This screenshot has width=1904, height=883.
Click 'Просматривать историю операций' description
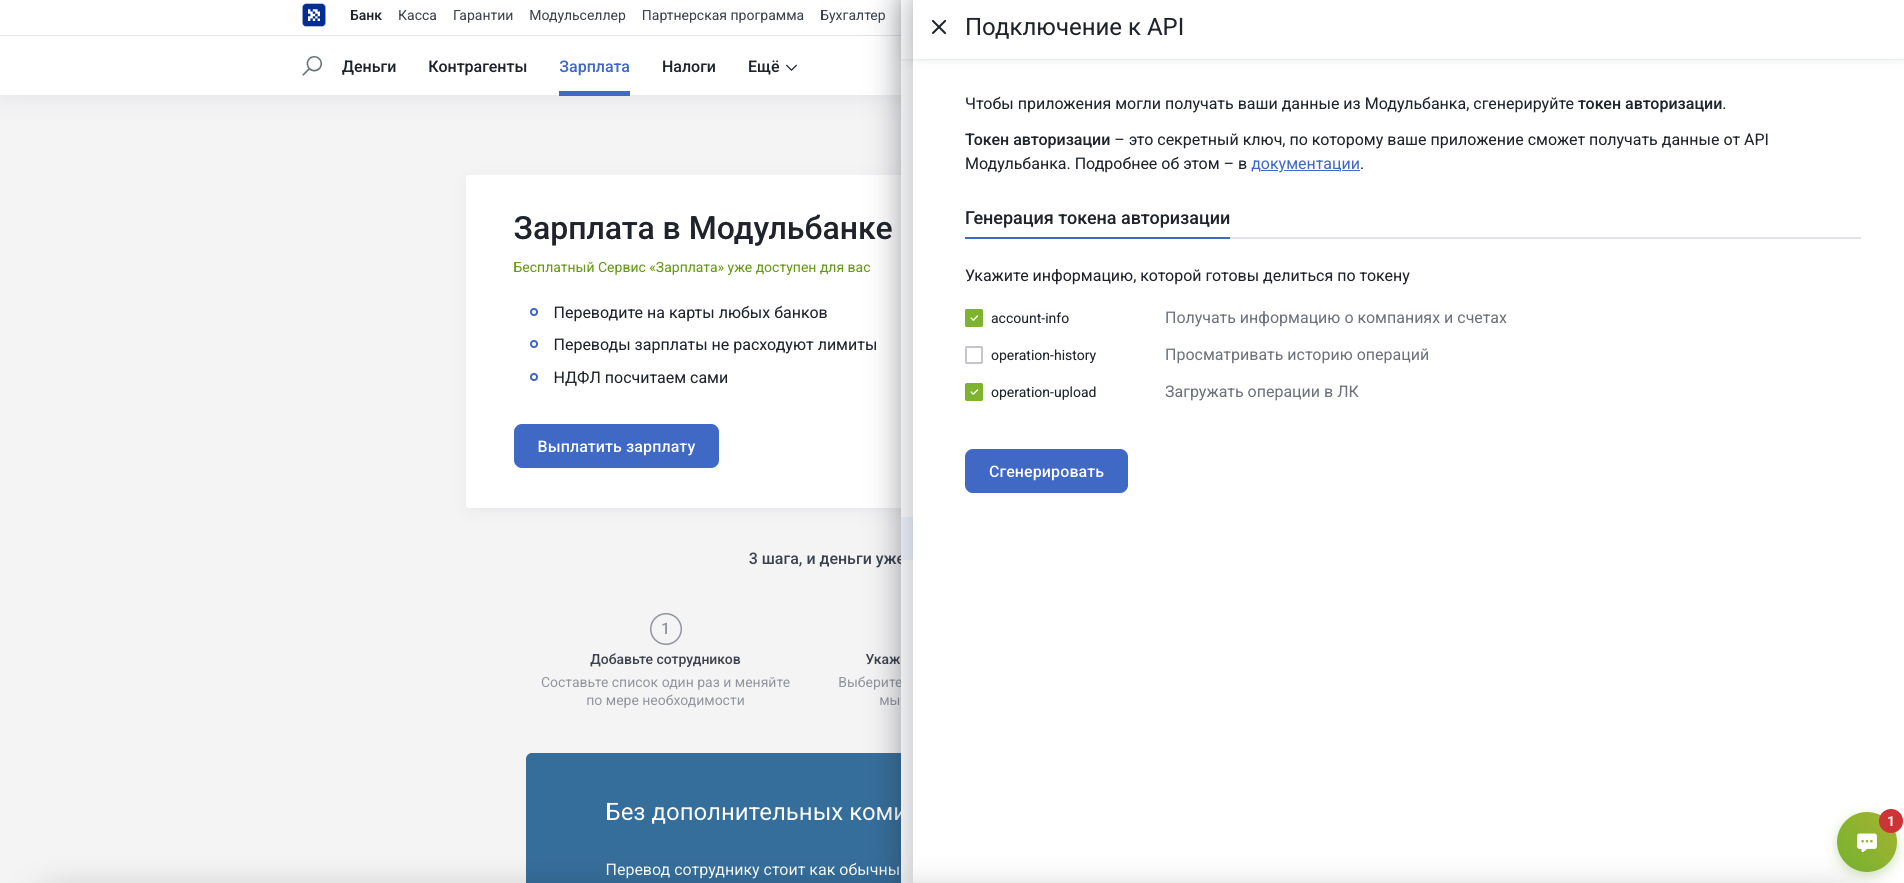(1297, 355)
